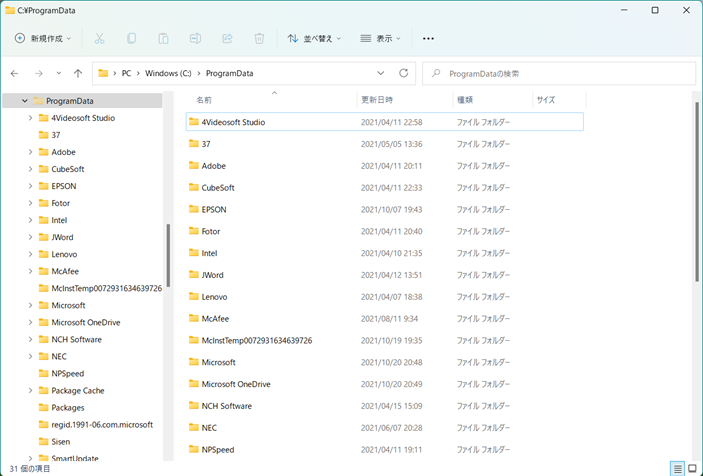This screenshot has height=476, width=703.
Task: Select Microsoft folder in file list
Action: [218, 362]
